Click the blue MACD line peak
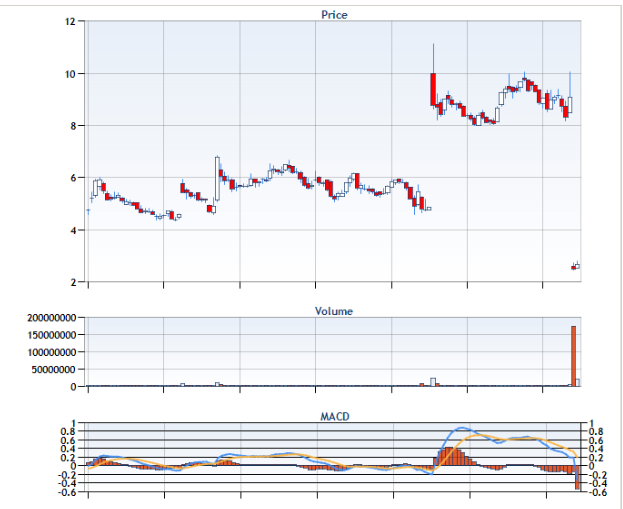This screenshot has height=509, width=623. pos(462,428)
